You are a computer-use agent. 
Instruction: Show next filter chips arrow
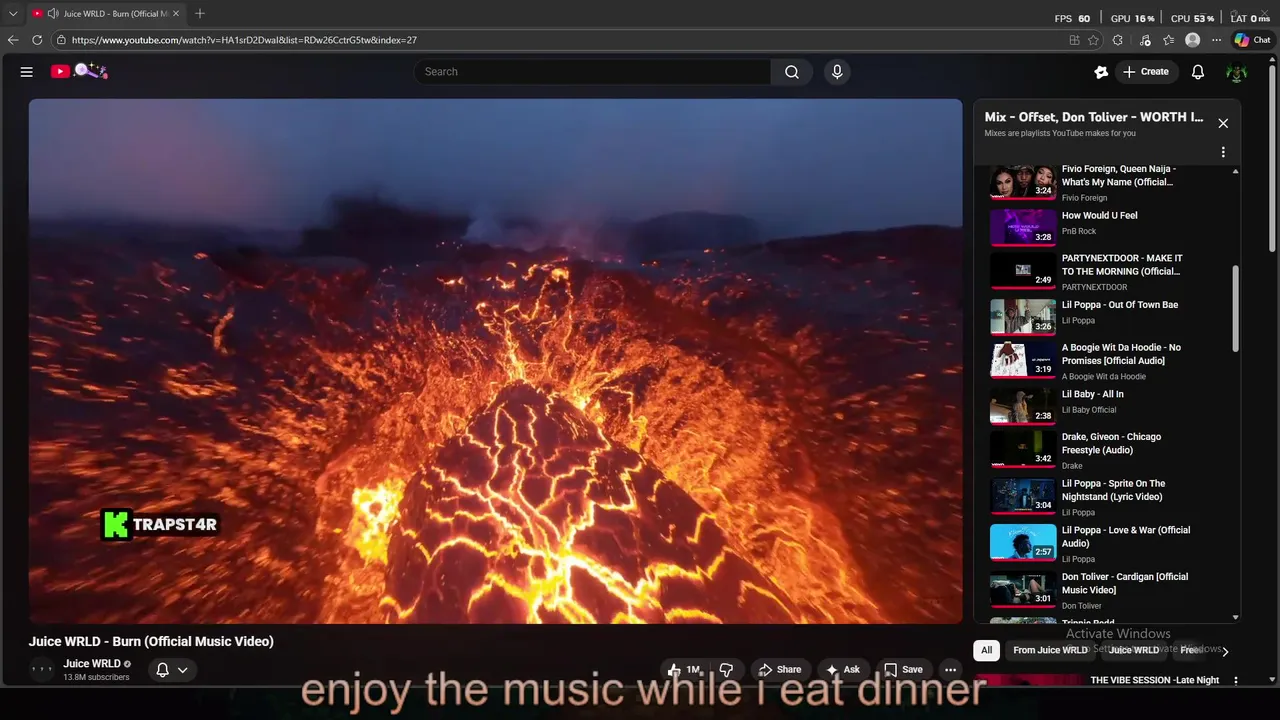pos(1226,651)
